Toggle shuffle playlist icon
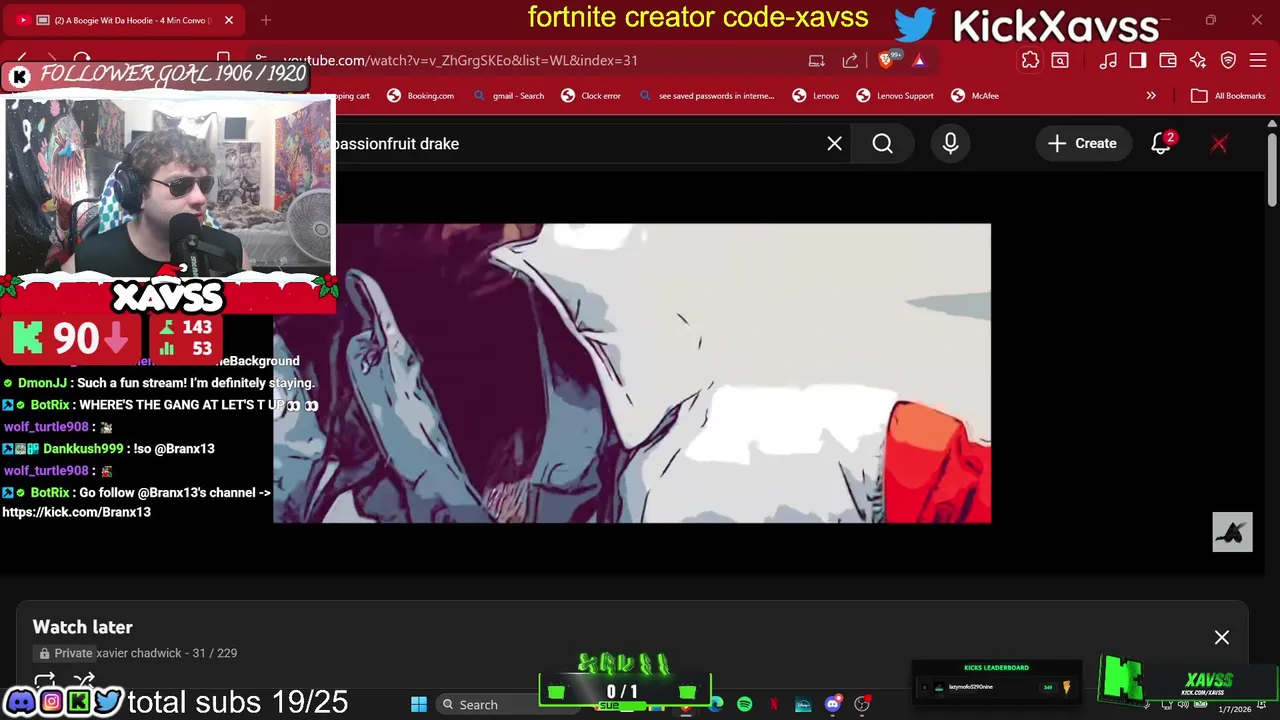This screenshot has height=720, width=1280. 84,681
